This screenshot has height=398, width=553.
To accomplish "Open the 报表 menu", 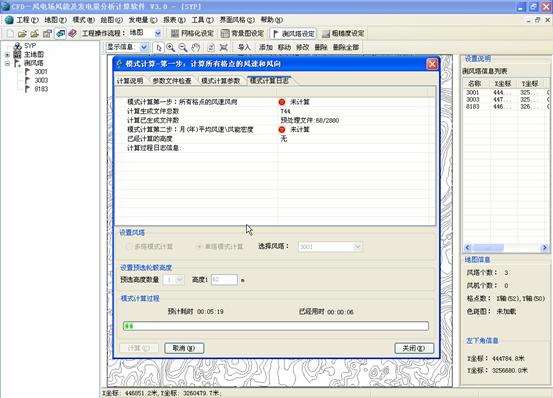I will pos(174,20).
